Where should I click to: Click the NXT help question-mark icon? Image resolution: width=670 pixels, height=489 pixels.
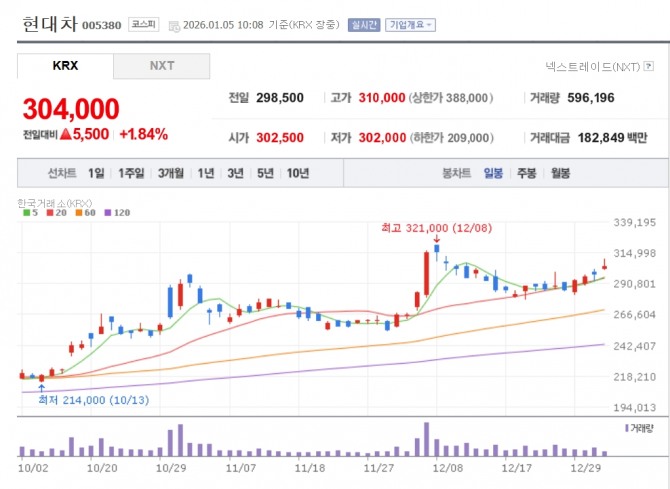(x=649, y=66)
